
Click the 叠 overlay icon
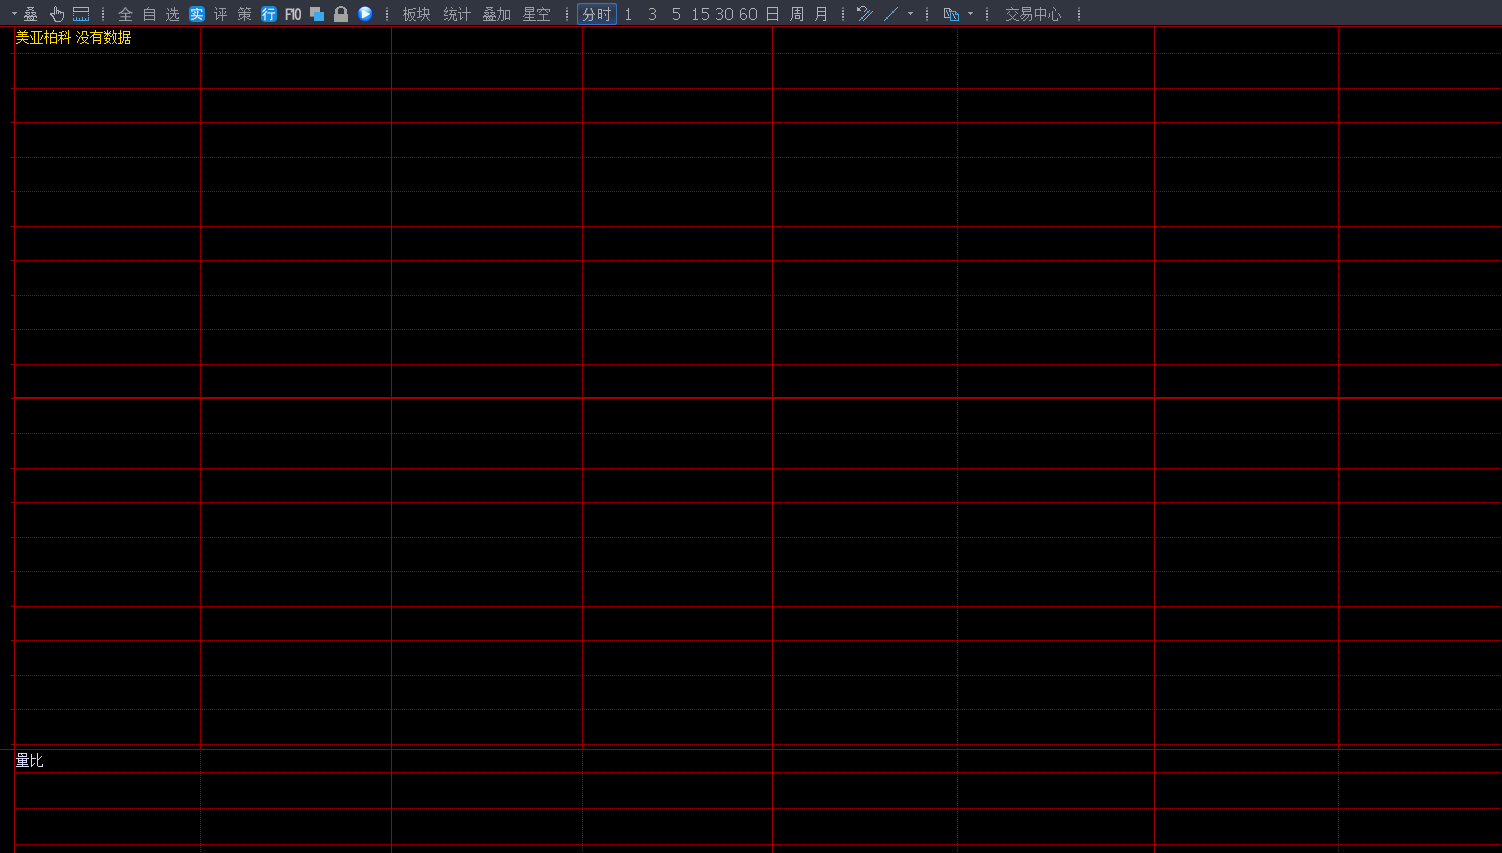[32, 14]
